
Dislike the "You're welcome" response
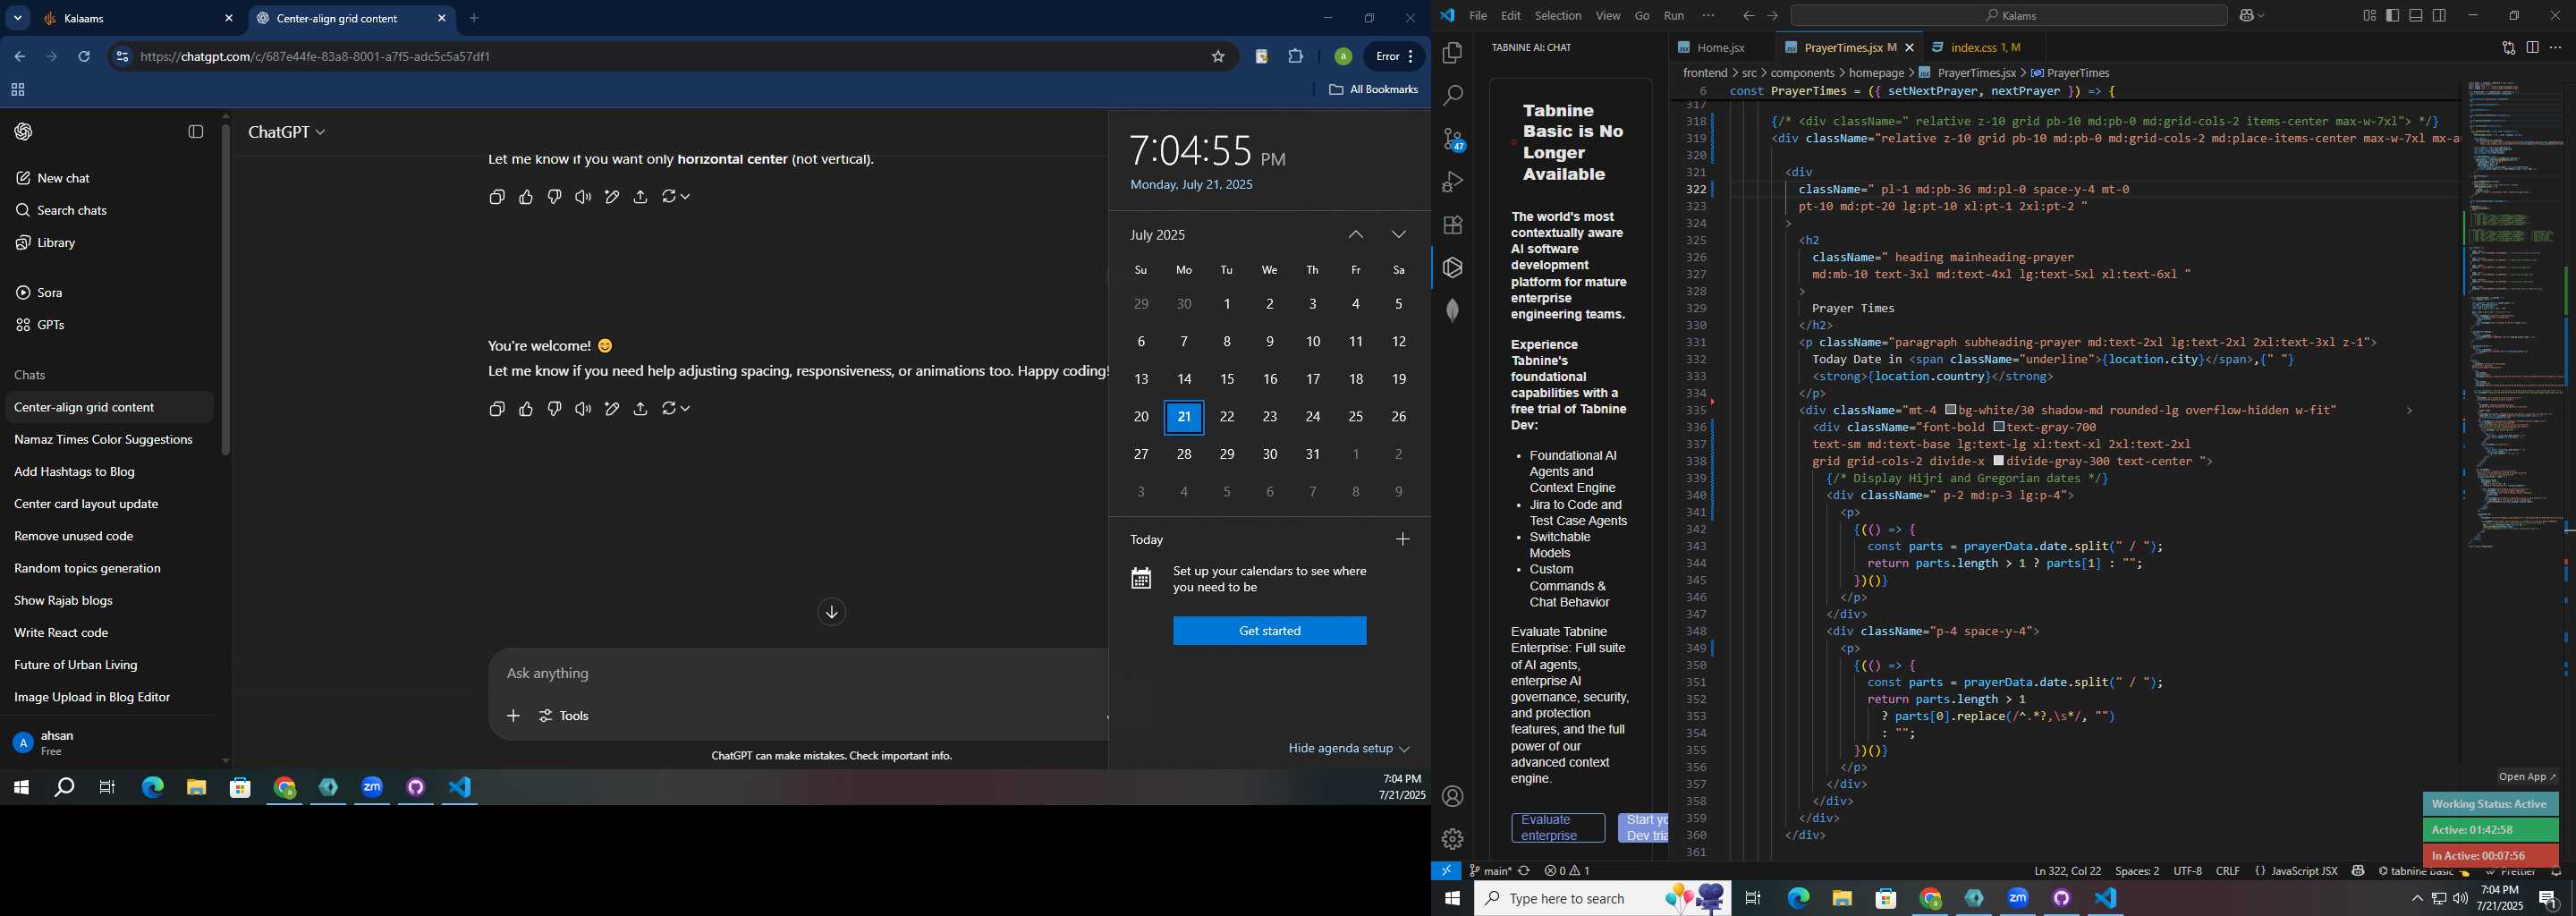coord(554,409)
